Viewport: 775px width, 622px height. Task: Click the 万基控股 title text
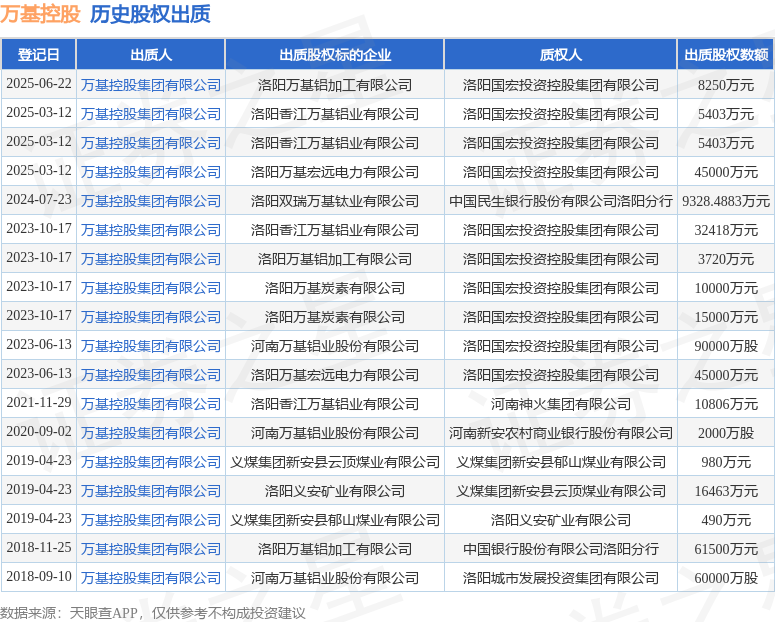41,14
